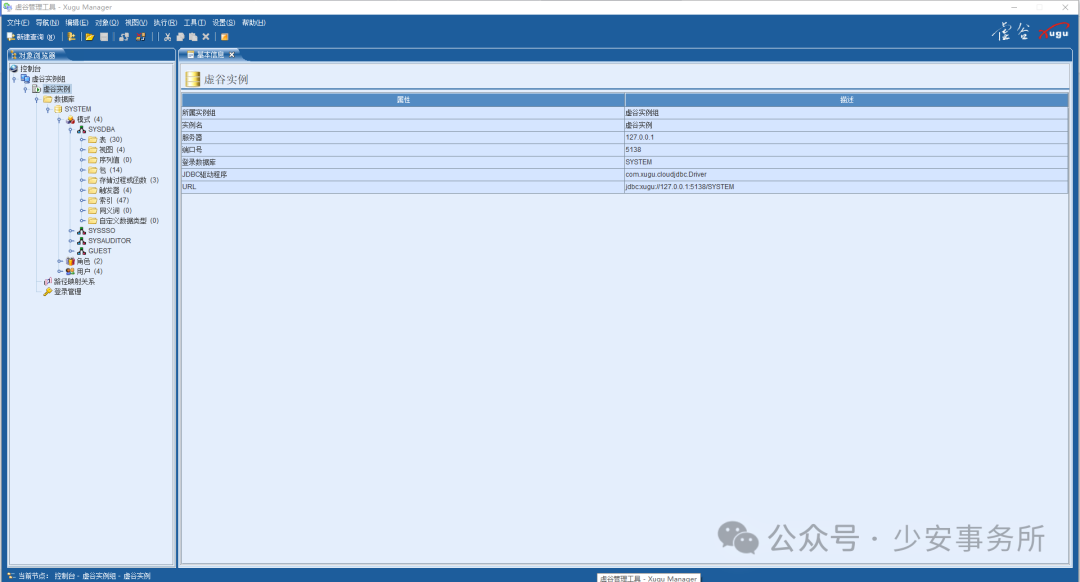The width and height of the screenshot is (1080, 582).
Task: Click the 新建查询 button
Action: click(x=31, y=37)
